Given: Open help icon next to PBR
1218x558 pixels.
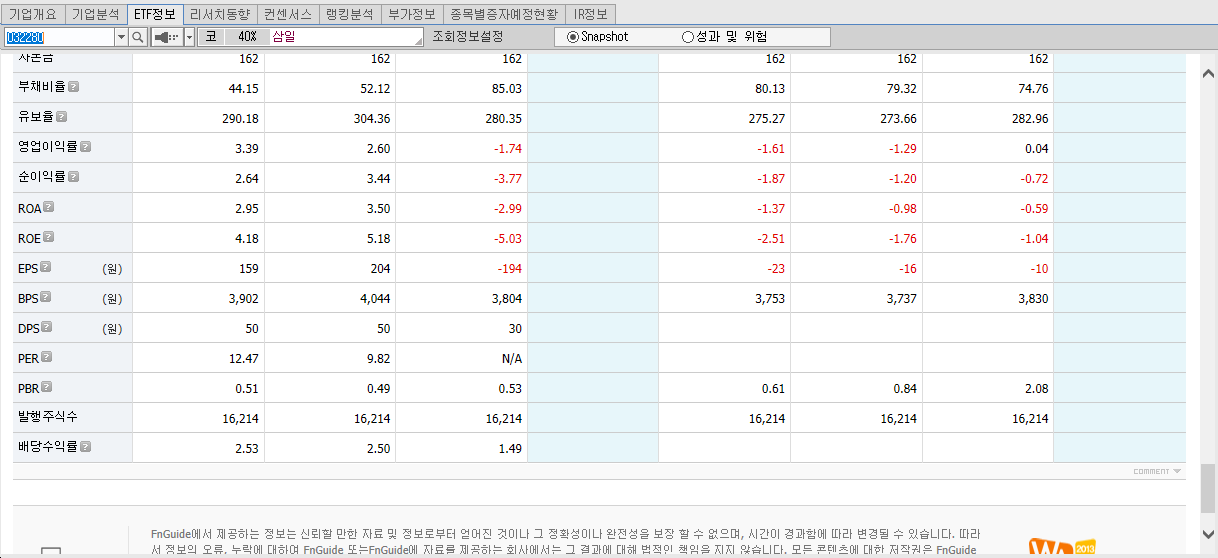Looking at the screenshot, I should pyautogui.click(x=47, y=387).
